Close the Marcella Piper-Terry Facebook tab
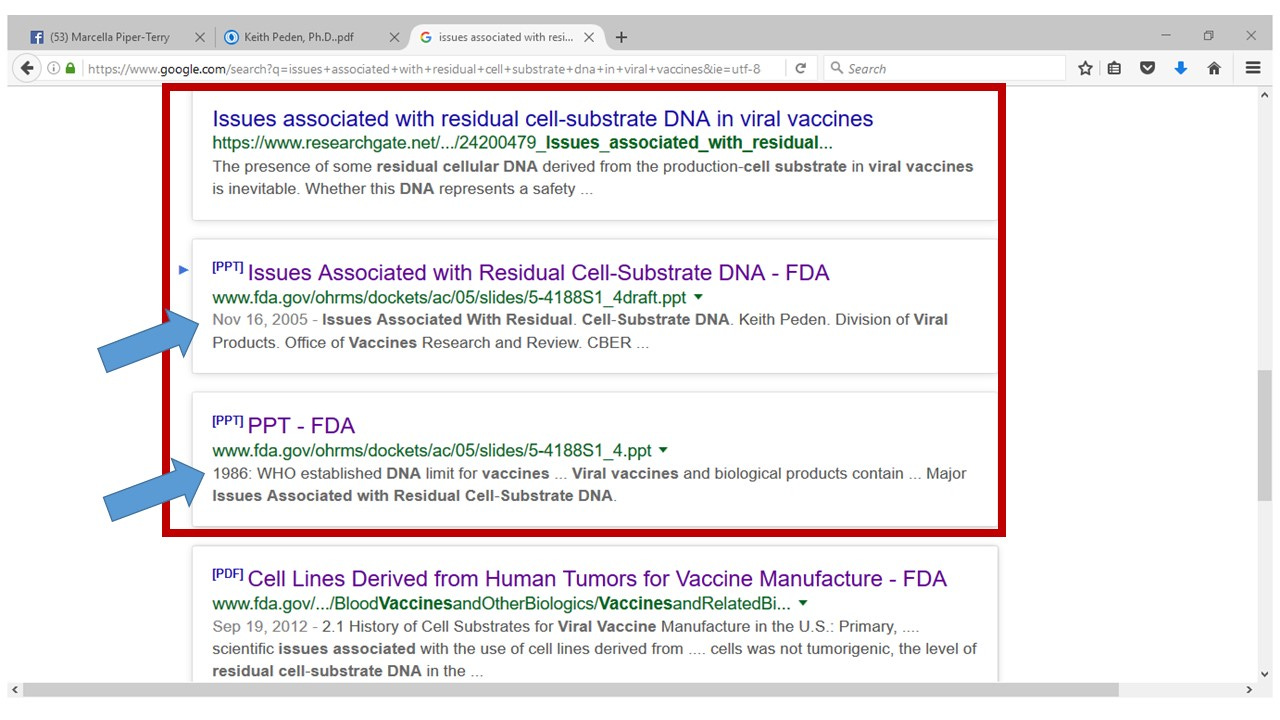 [199, 37]
